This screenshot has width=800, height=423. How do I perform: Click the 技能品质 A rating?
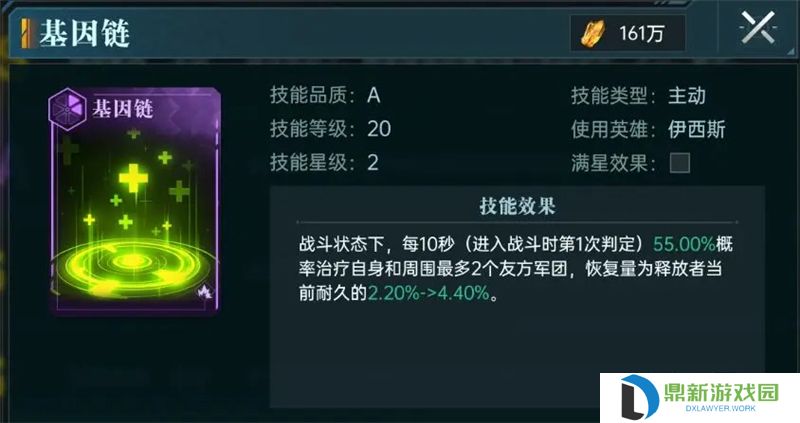(373, 95)
